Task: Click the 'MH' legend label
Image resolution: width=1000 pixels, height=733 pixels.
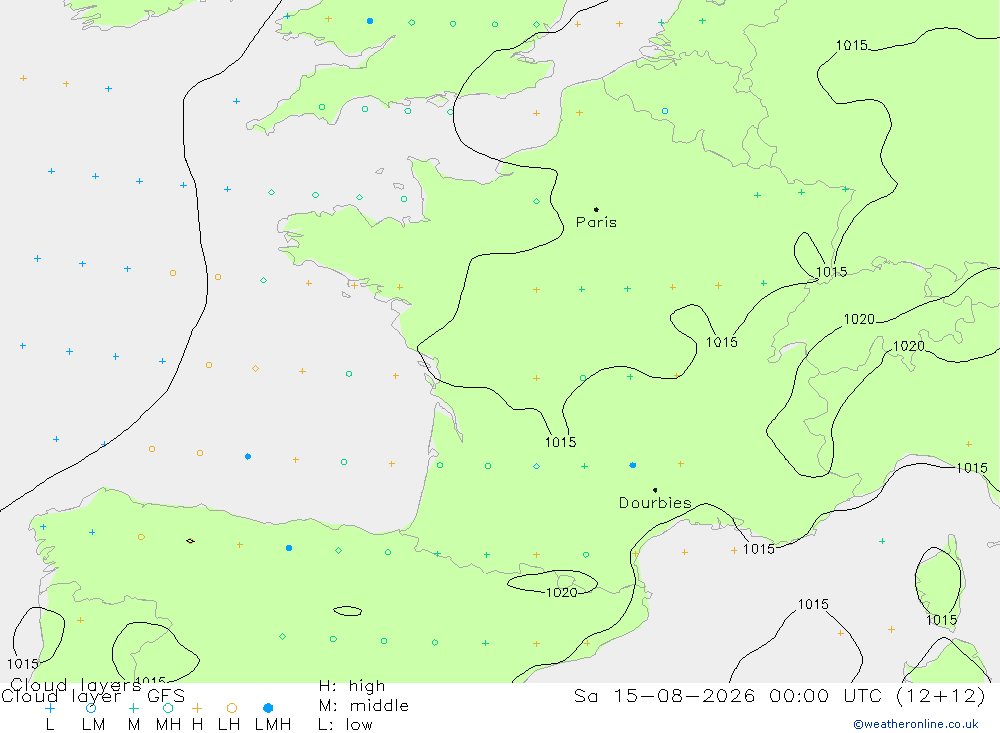Action: click(168, 725)
